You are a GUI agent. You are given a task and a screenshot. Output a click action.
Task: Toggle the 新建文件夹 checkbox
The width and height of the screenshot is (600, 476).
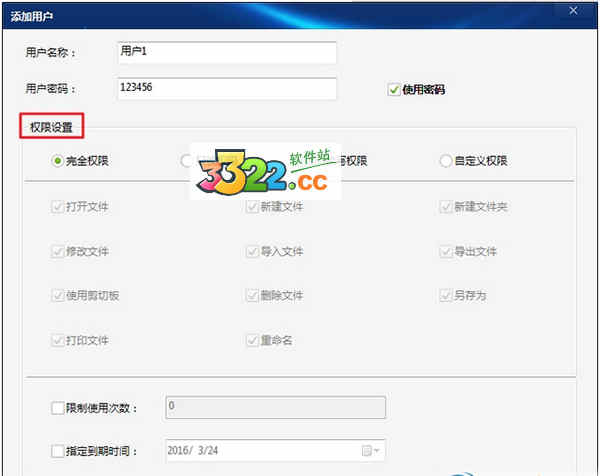pyautogui.click(x=446, y=207)
